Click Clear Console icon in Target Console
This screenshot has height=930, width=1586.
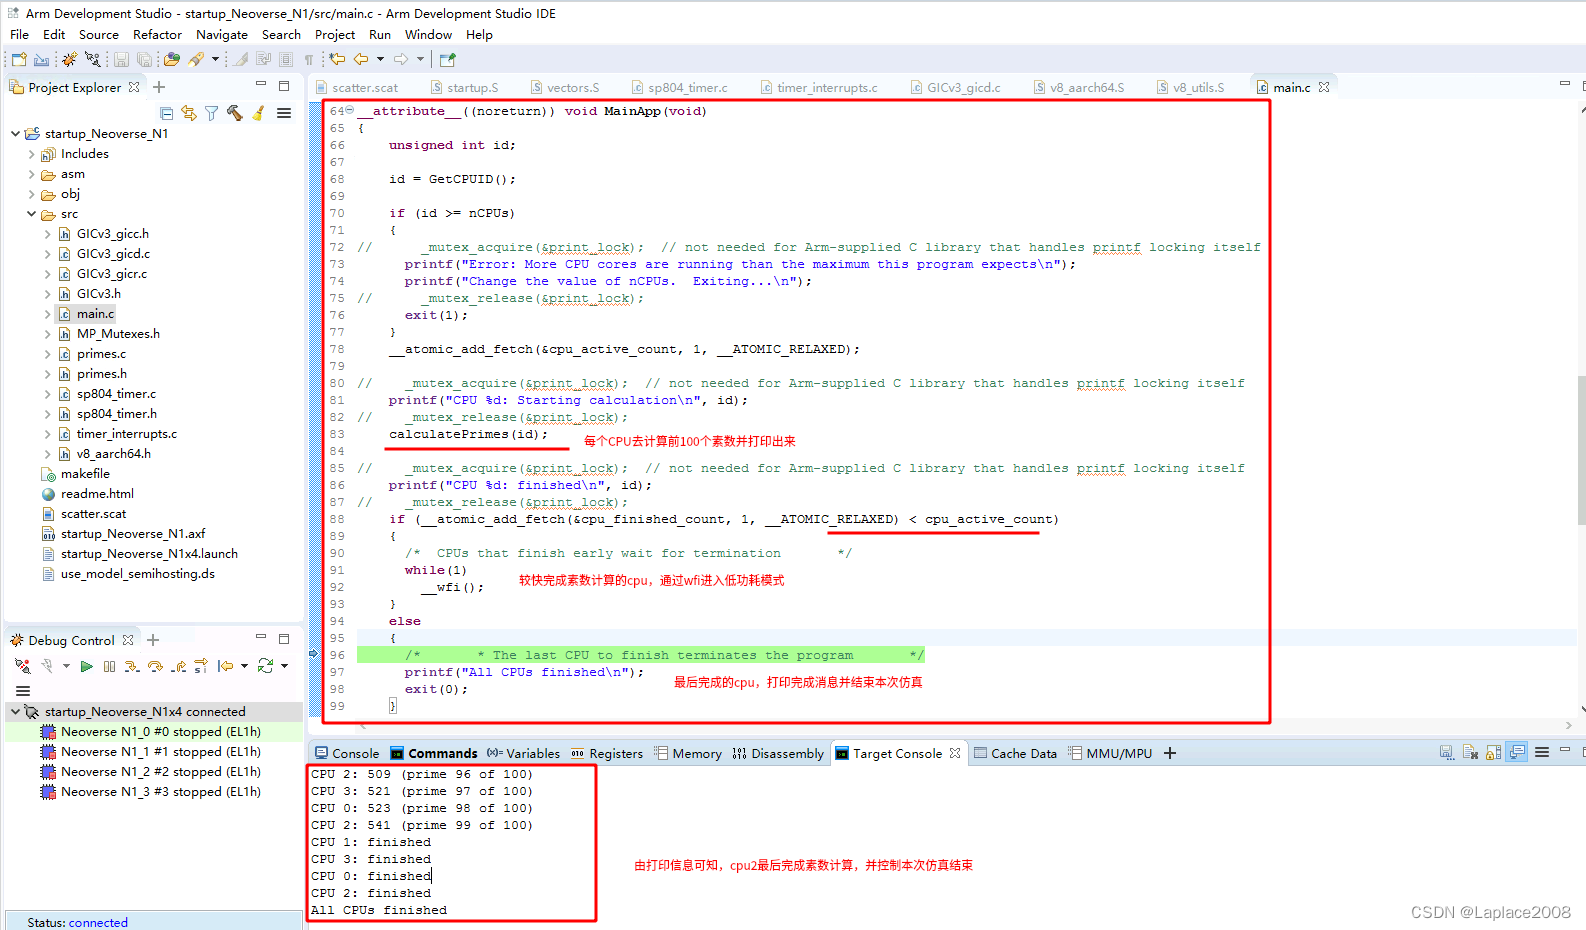point(1470,753)
